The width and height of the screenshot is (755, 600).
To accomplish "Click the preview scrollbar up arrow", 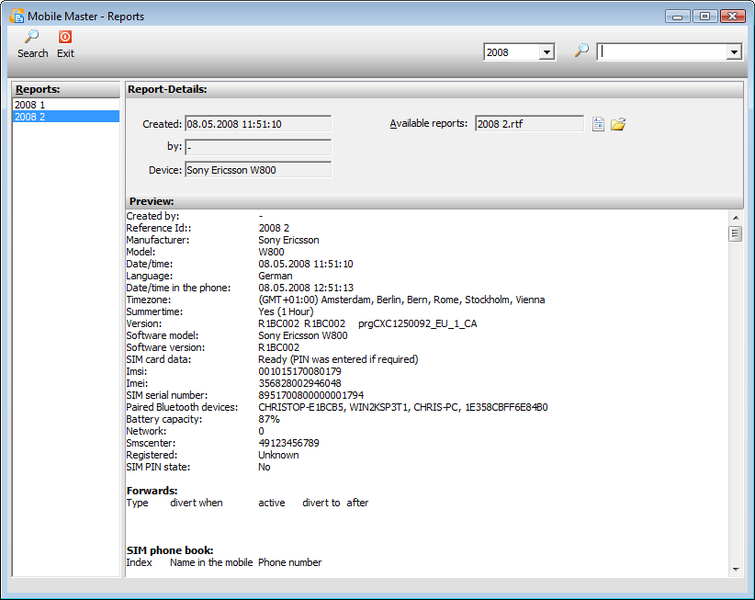I will pos(735,217).
